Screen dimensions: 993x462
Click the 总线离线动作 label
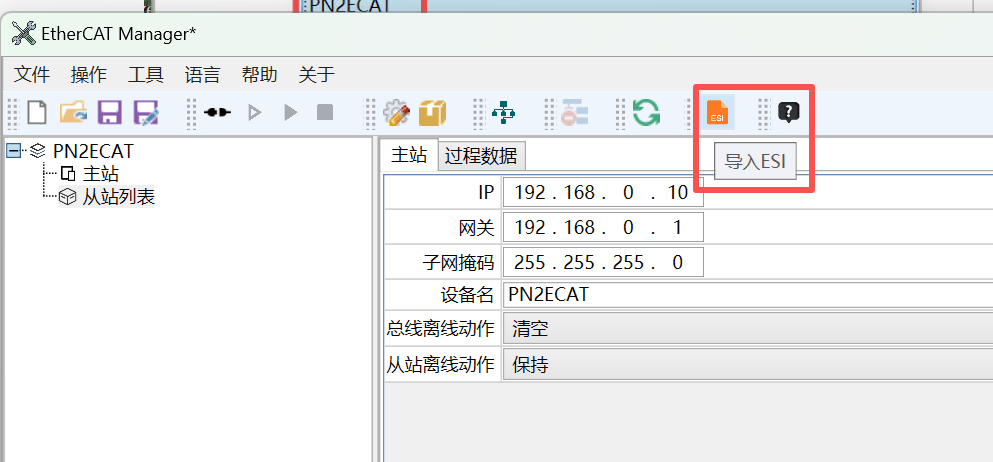click(440, 328)
